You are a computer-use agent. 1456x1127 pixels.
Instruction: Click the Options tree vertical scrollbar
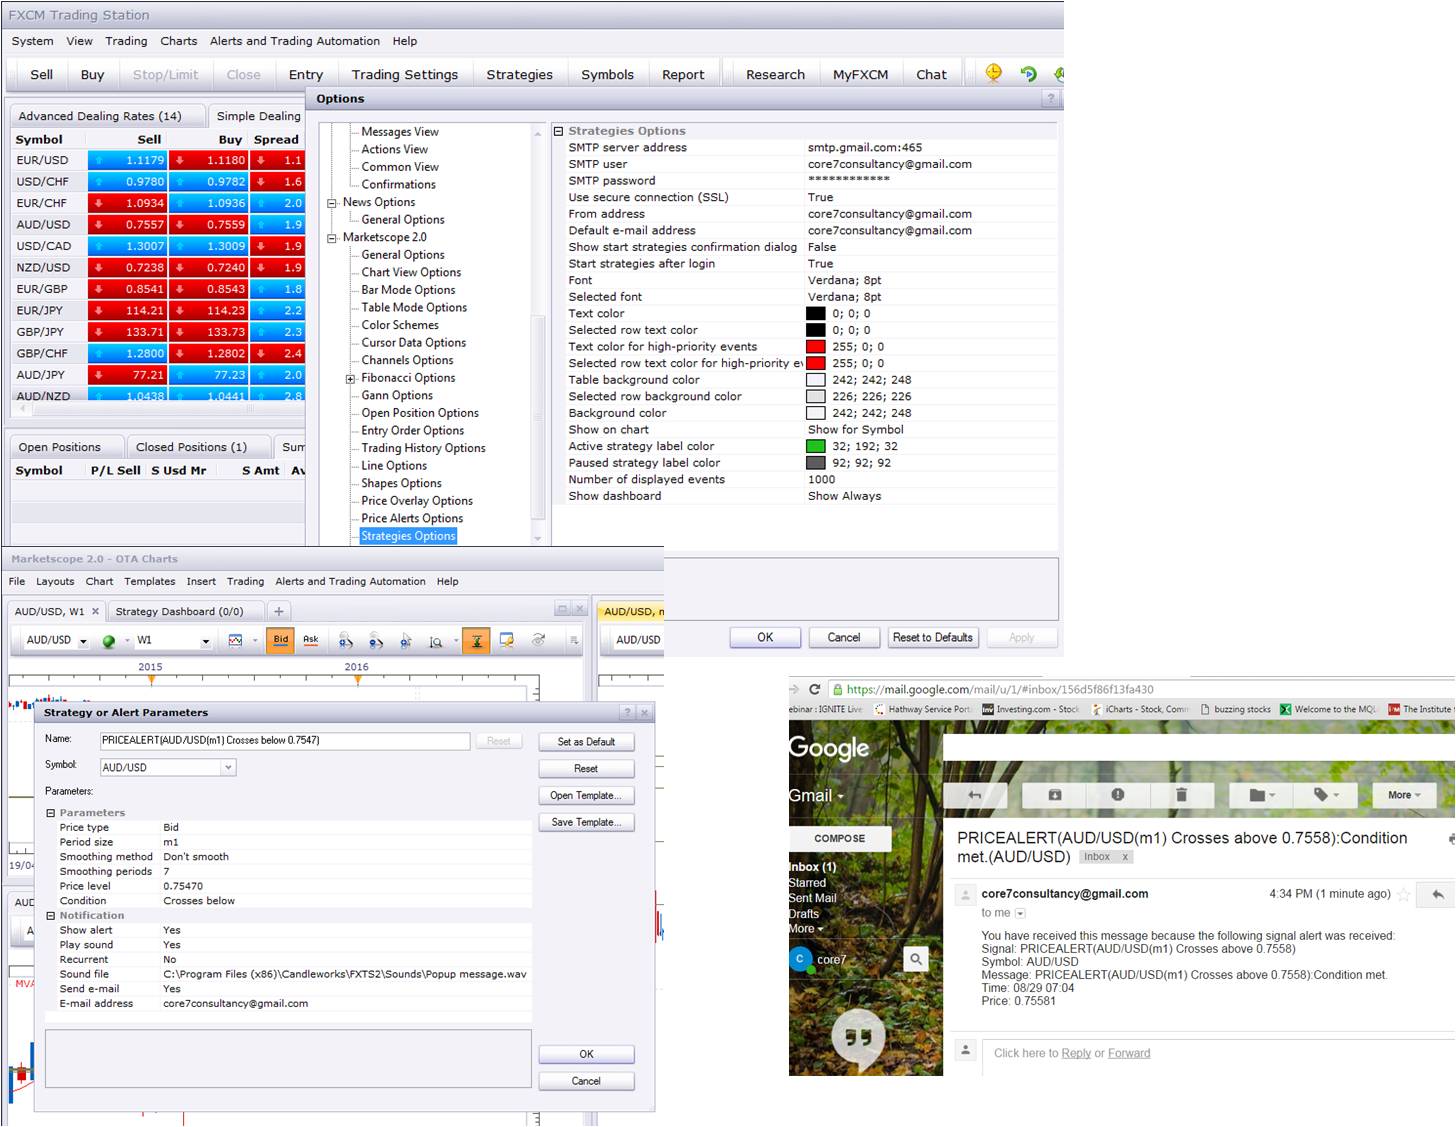coord(538,334)
